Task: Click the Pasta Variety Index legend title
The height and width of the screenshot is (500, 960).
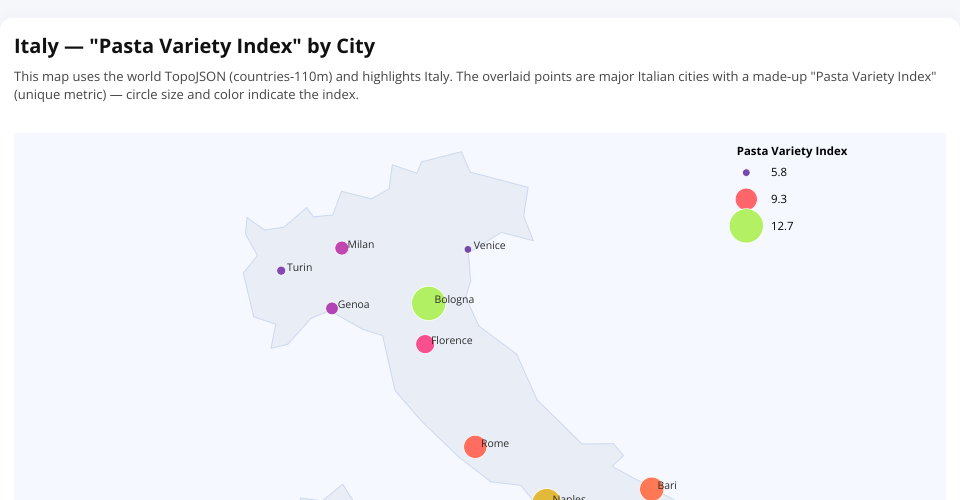Action: point(792,151)
